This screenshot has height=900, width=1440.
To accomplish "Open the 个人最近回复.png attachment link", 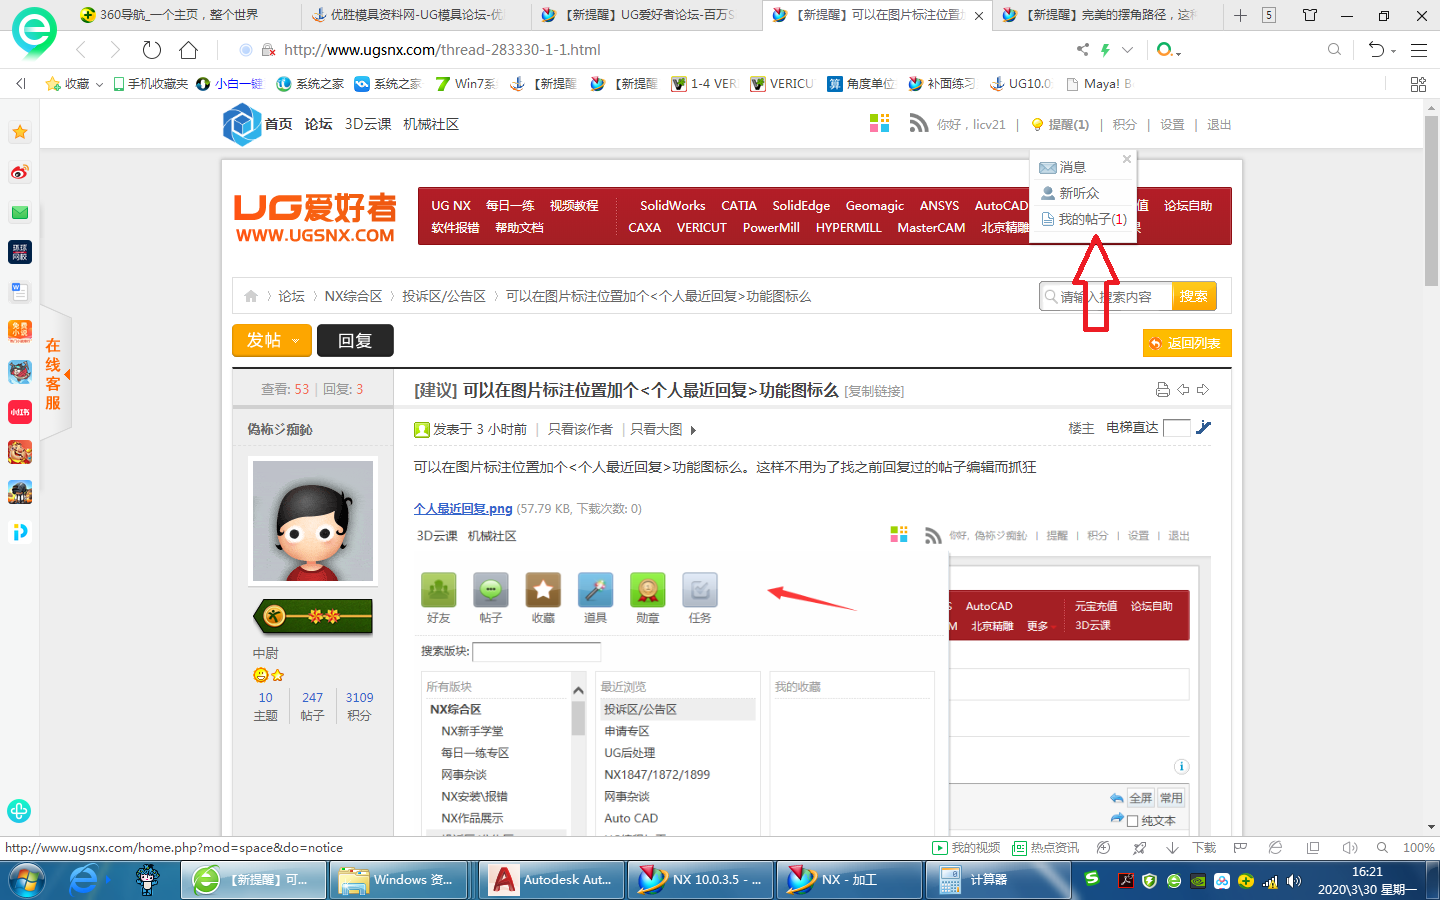I will (x=463, y=508).
